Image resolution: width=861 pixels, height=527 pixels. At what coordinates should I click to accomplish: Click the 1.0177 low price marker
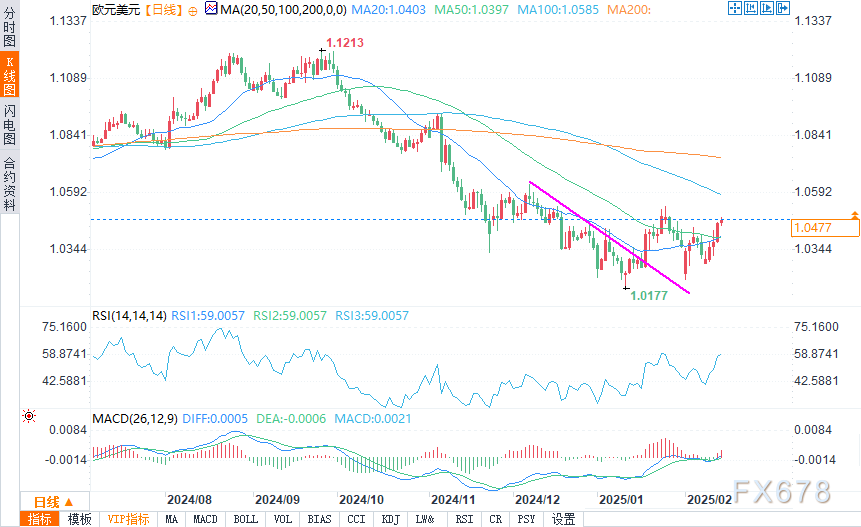[649, 296]
